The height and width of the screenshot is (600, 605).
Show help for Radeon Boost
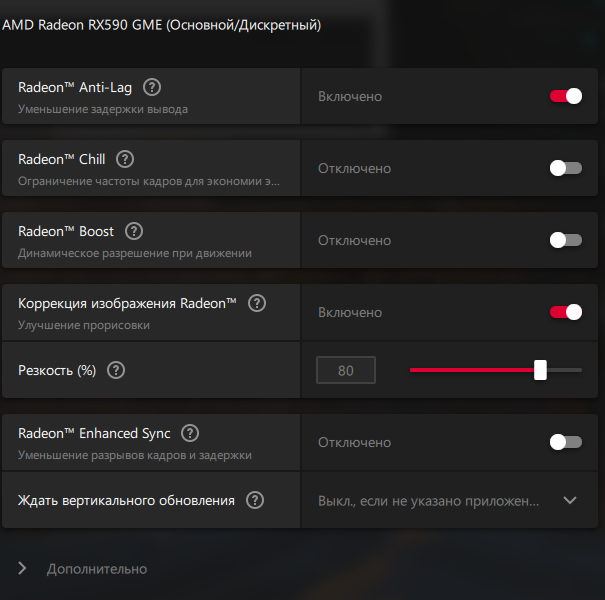[134, 231]
